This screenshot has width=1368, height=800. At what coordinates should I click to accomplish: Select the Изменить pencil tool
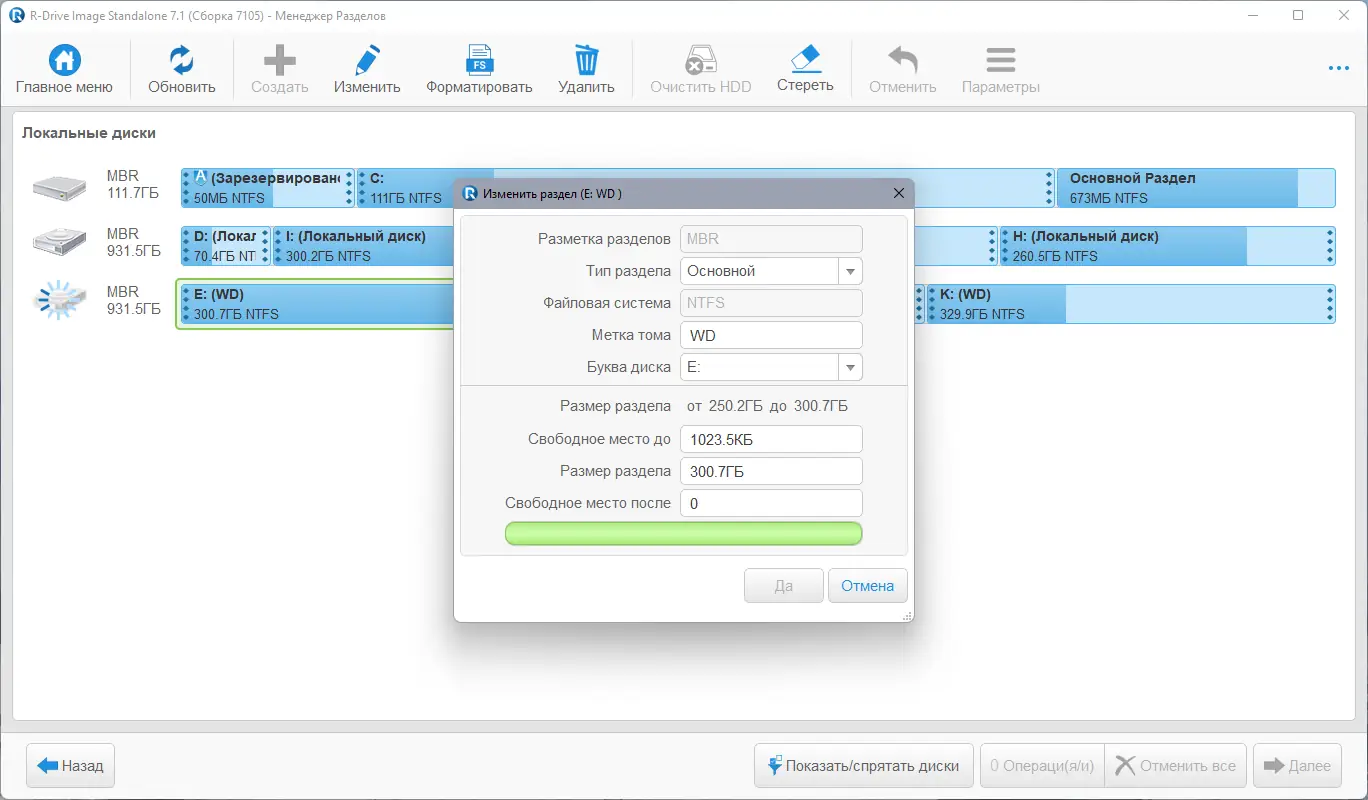click(367, 60)
